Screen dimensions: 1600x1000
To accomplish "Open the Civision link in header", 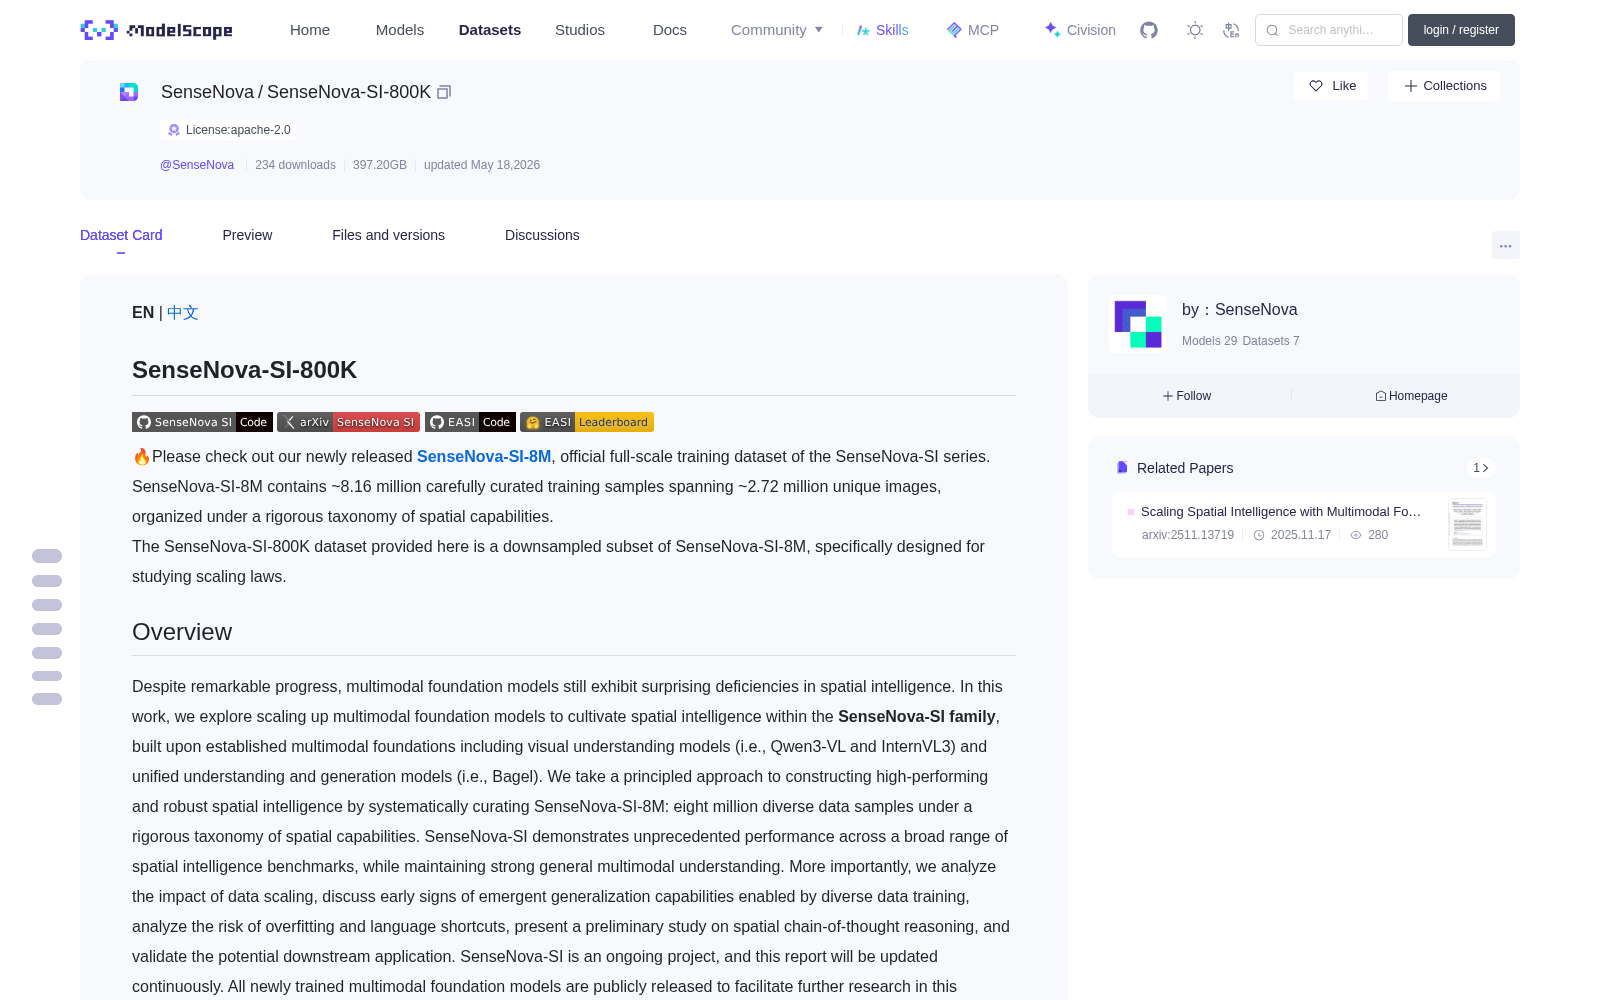I will coord(1080,30).
